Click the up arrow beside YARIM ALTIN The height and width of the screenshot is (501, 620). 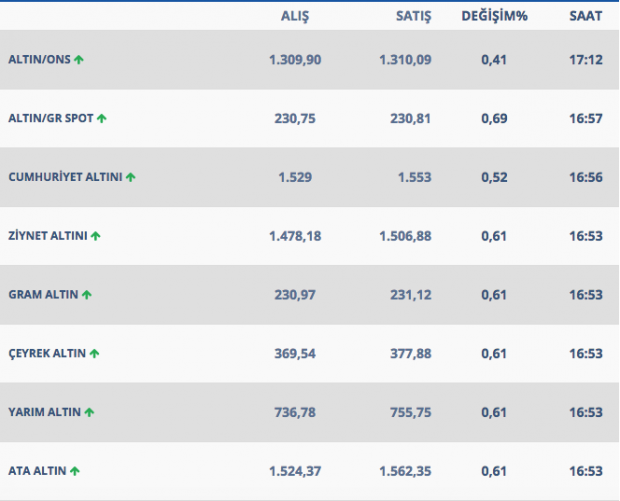[x=90, y=412]
